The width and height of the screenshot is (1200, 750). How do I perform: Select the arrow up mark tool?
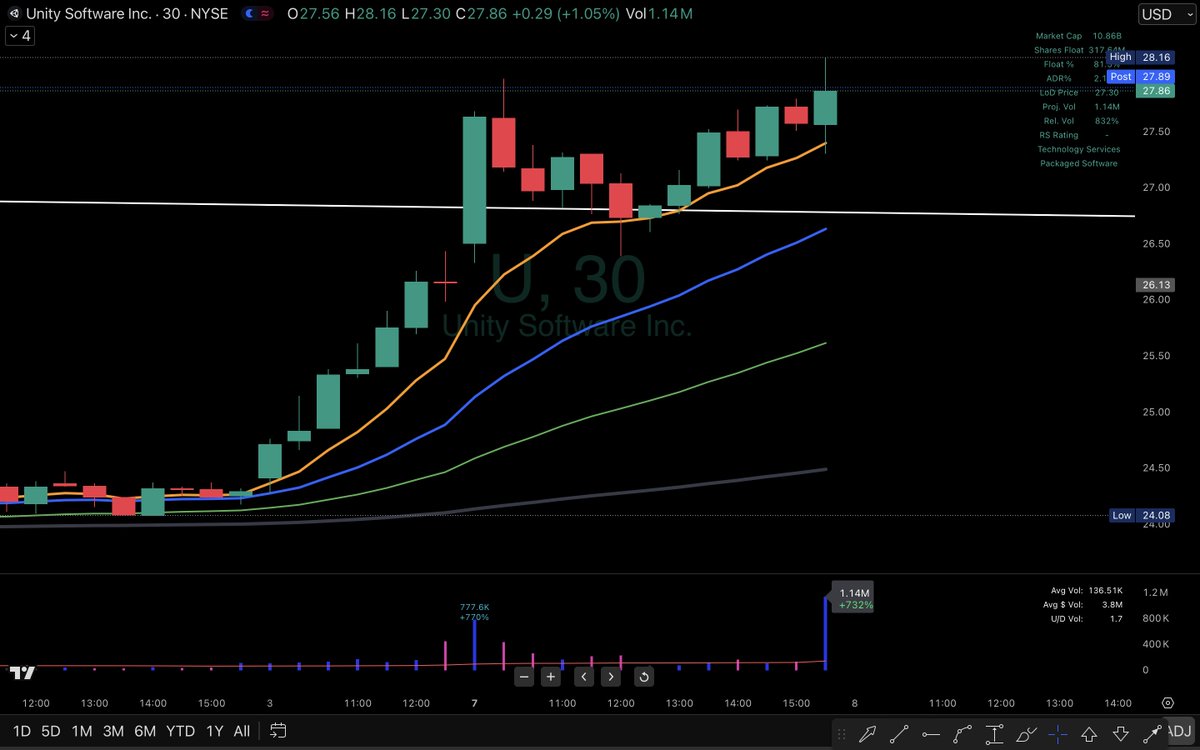point(1090,732)
